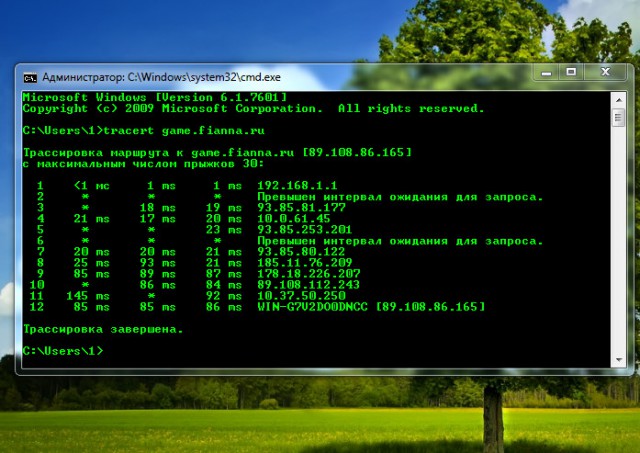Maximize the cmd.exe window
This screenshot has height=453, width=640.
pos(572,73)
